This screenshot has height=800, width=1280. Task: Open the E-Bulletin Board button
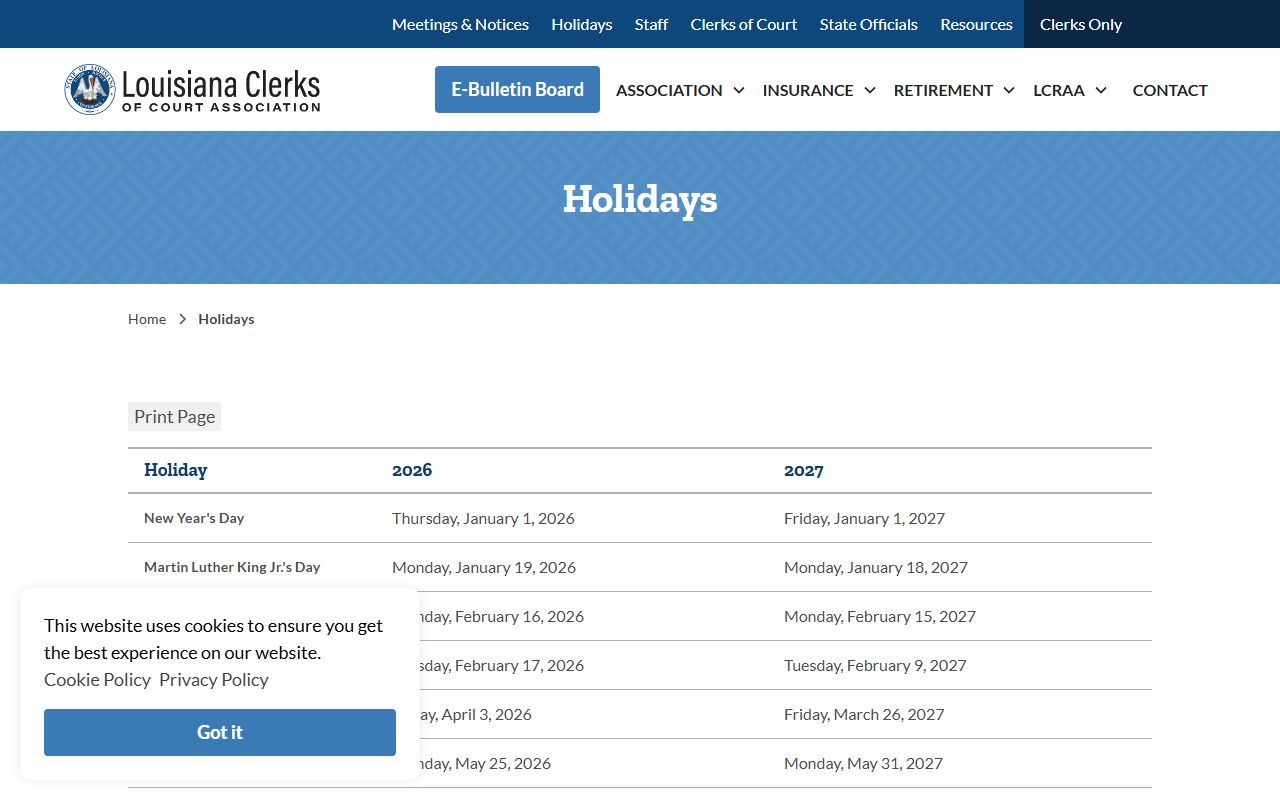(x=517, y=89)
